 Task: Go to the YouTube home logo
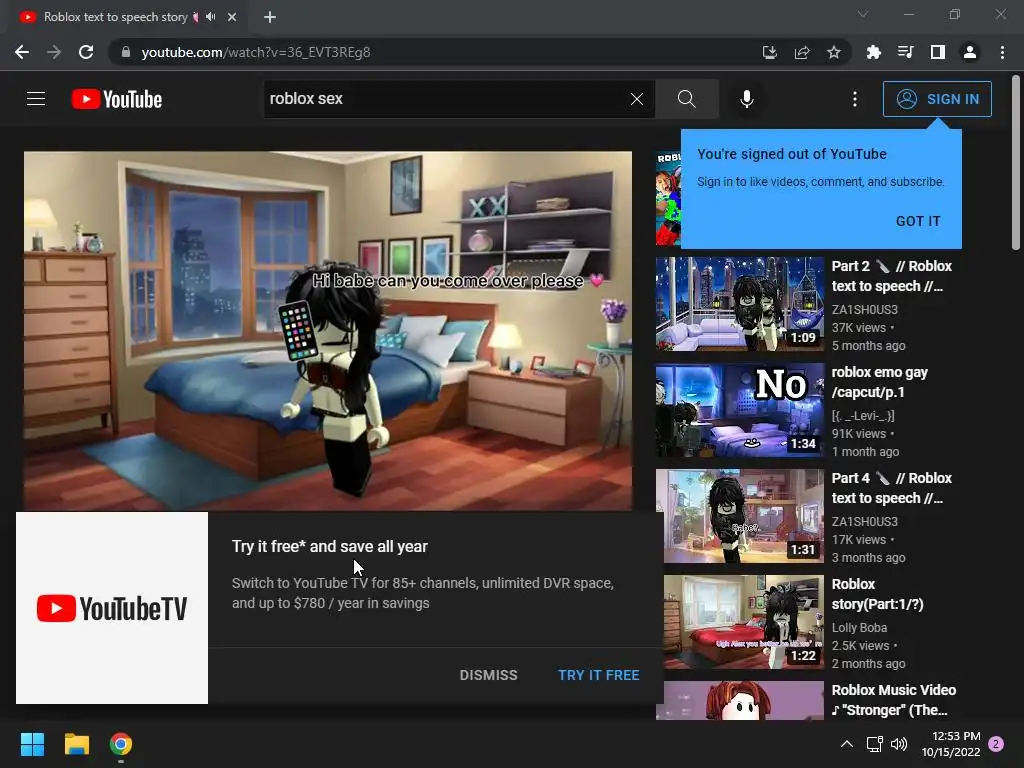pos(117,99)
